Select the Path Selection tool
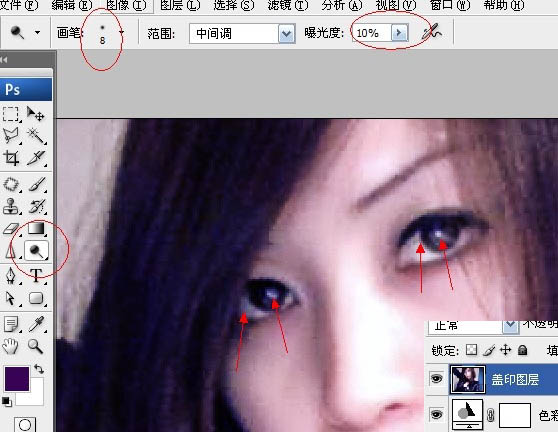The width and height of the screenshot is (558, 432). (x=11, y=298)
